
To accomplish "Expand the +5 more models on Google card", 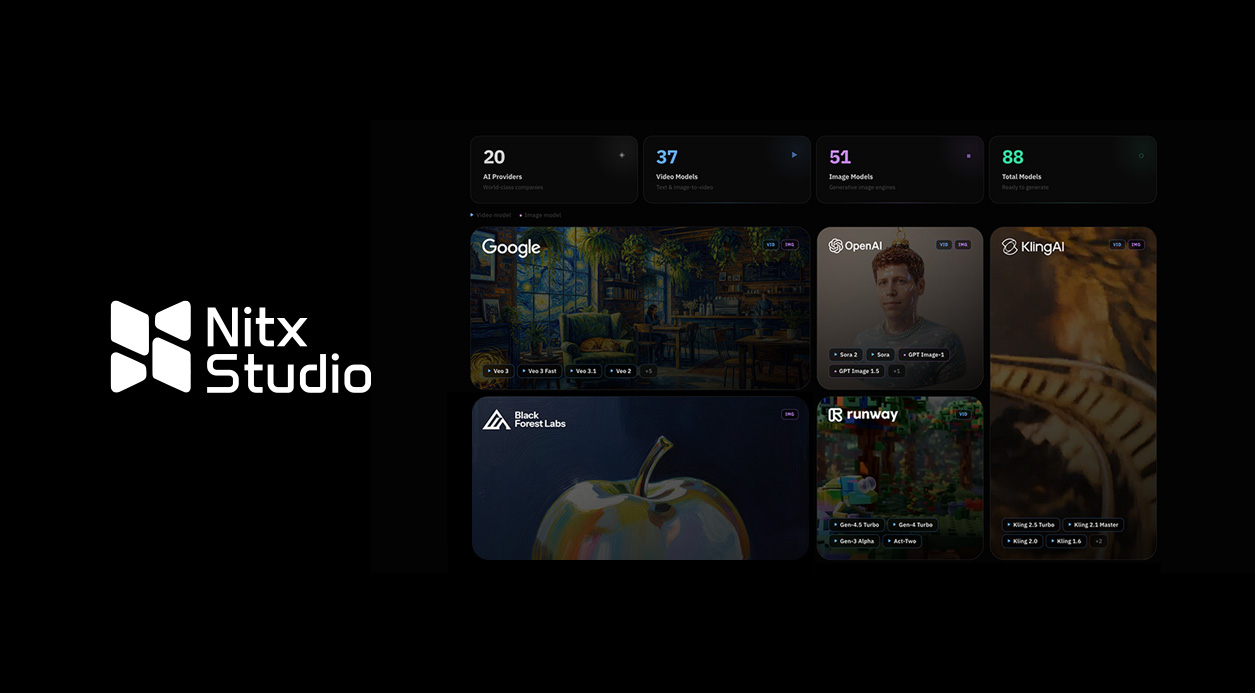I will pyautogui.click(x=649, y=371).
